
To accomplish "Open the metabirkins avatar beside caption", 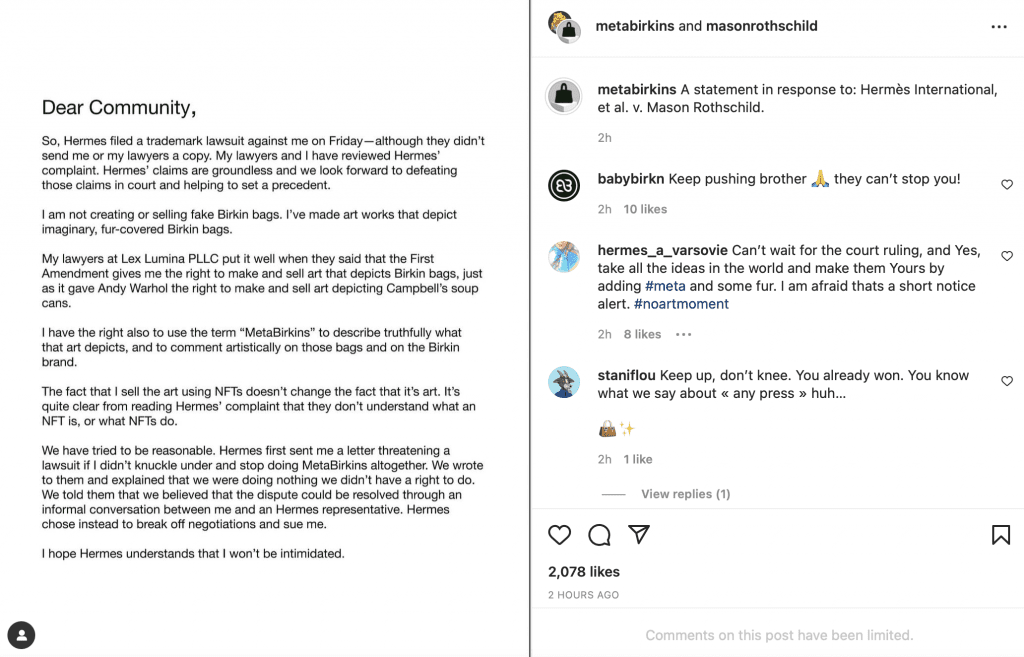I will click(565, 96).
